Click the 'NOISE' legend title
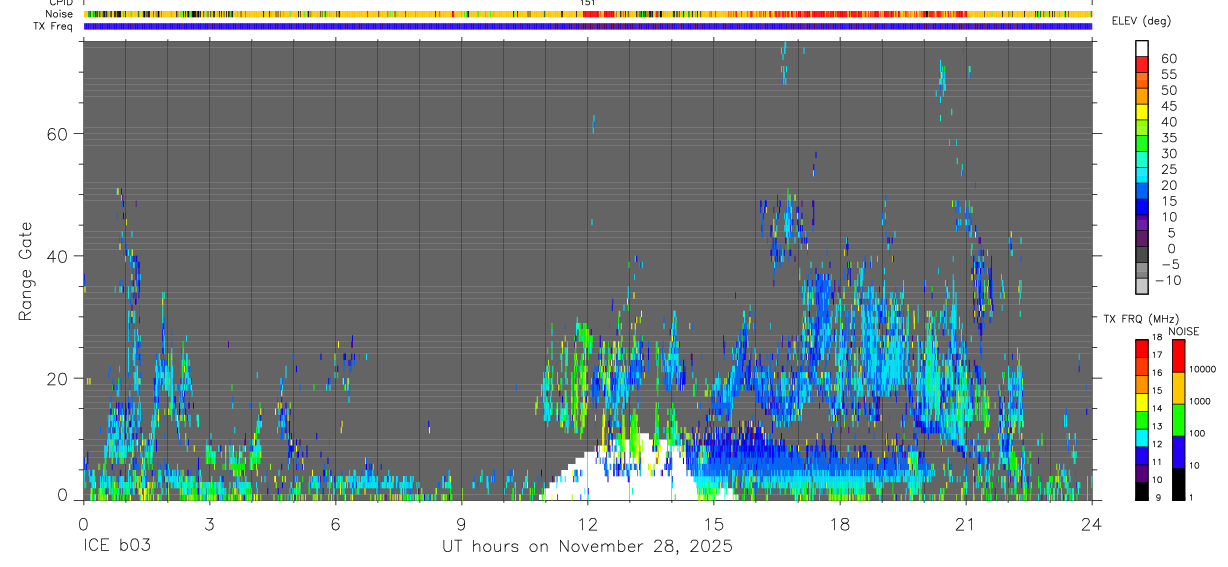This screenshot has width=1228, height=567. pos(1184,331)
